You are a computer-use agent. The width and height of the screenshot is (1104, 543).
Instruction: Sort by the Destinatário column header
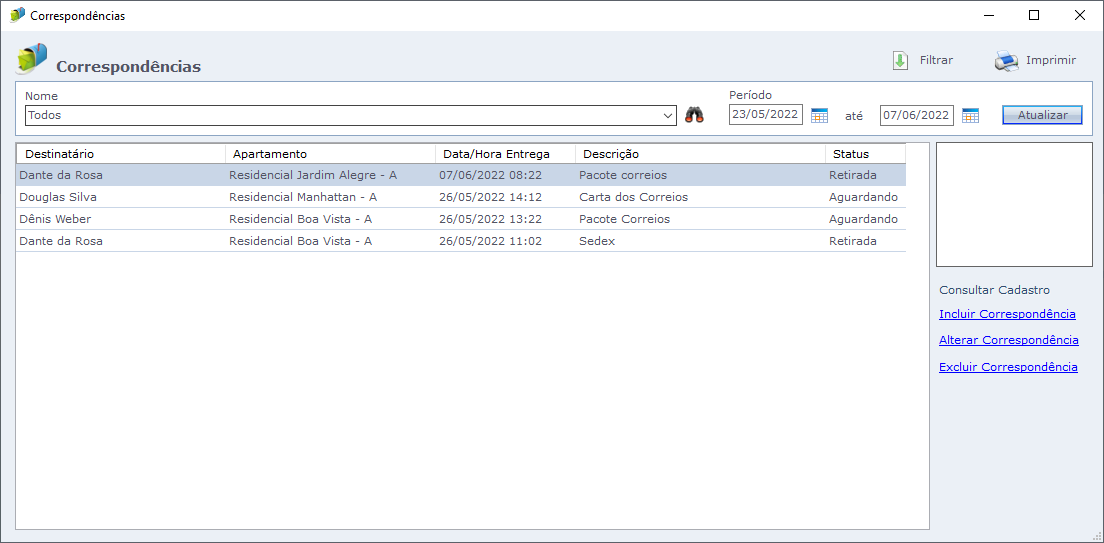click(x=120, y=154)
